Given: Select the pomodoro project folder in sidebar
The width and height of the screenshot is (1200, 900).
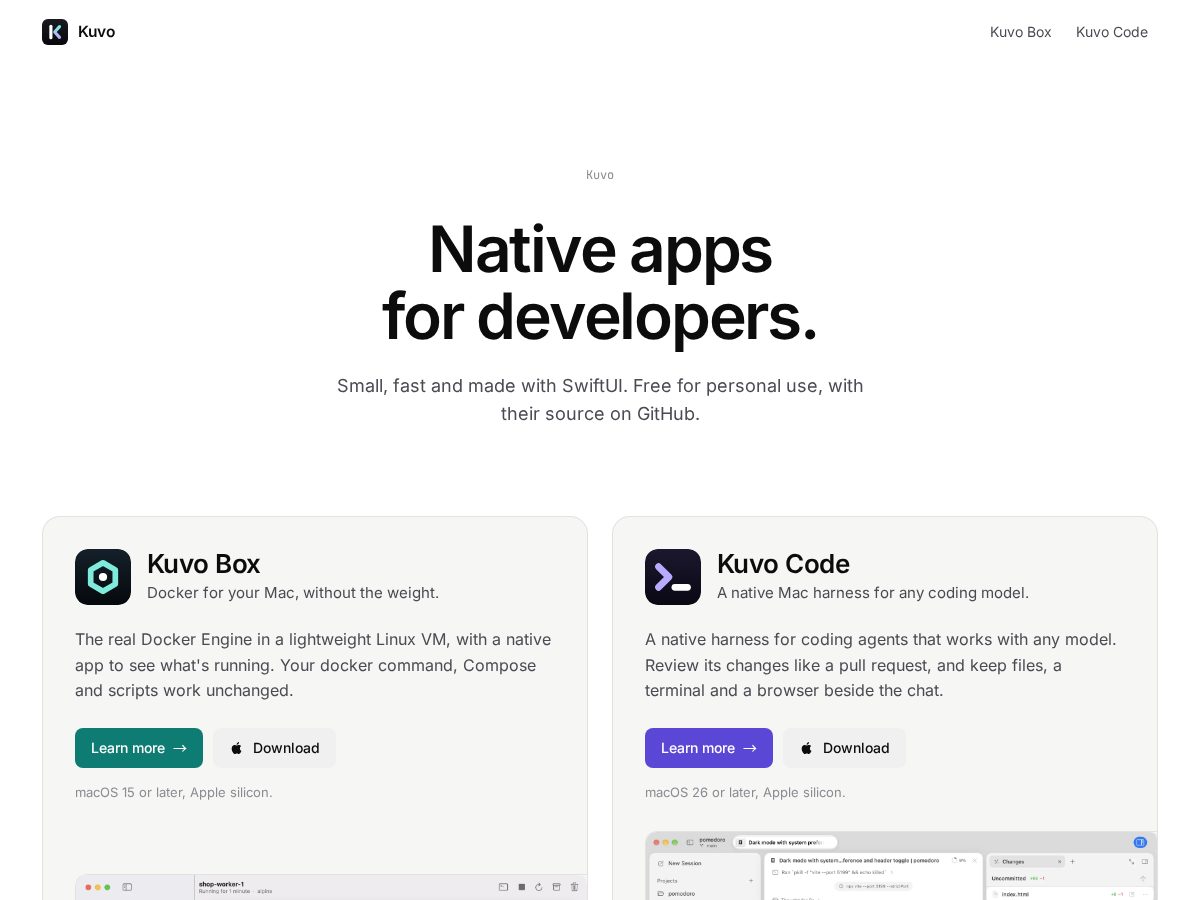Looking at the screenshot, I should click(x=681, y=893).
